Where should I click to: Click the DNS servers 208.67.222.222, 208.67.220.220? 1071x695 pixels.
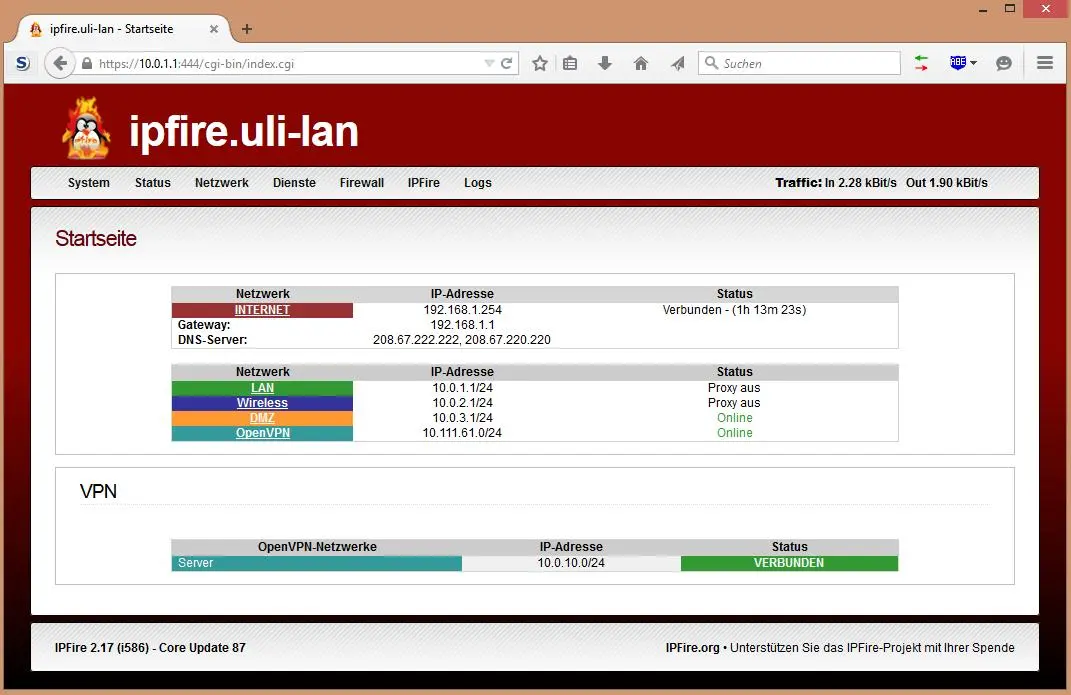[462, 340]
